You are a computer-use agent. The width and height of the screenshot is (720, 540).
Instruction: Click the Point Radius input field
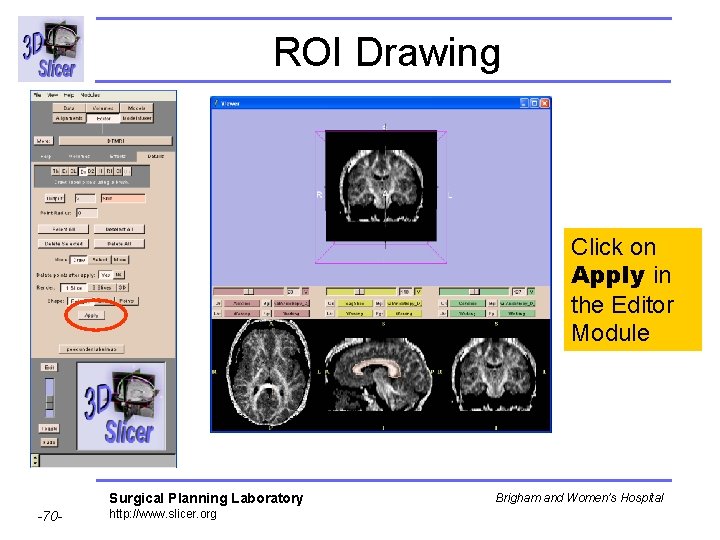click(87, 213)
